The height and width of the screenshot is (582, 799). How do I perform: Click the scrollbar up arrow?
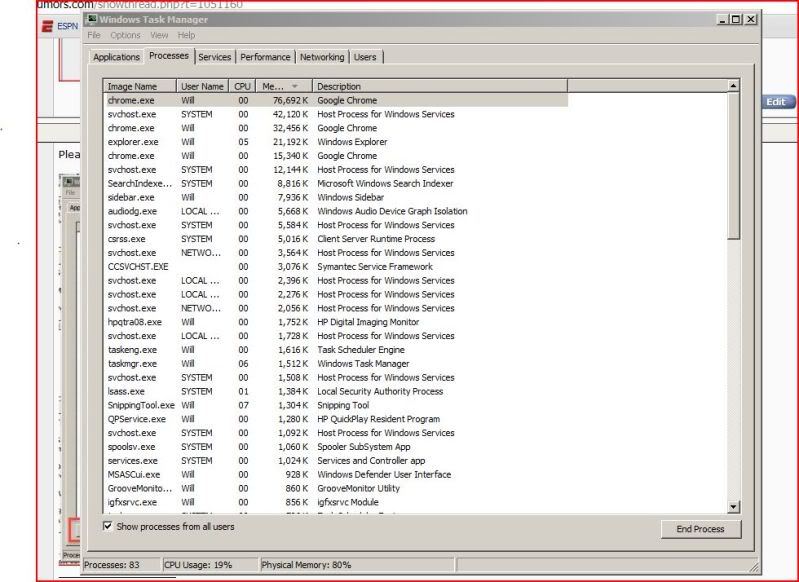pos(733,86)
